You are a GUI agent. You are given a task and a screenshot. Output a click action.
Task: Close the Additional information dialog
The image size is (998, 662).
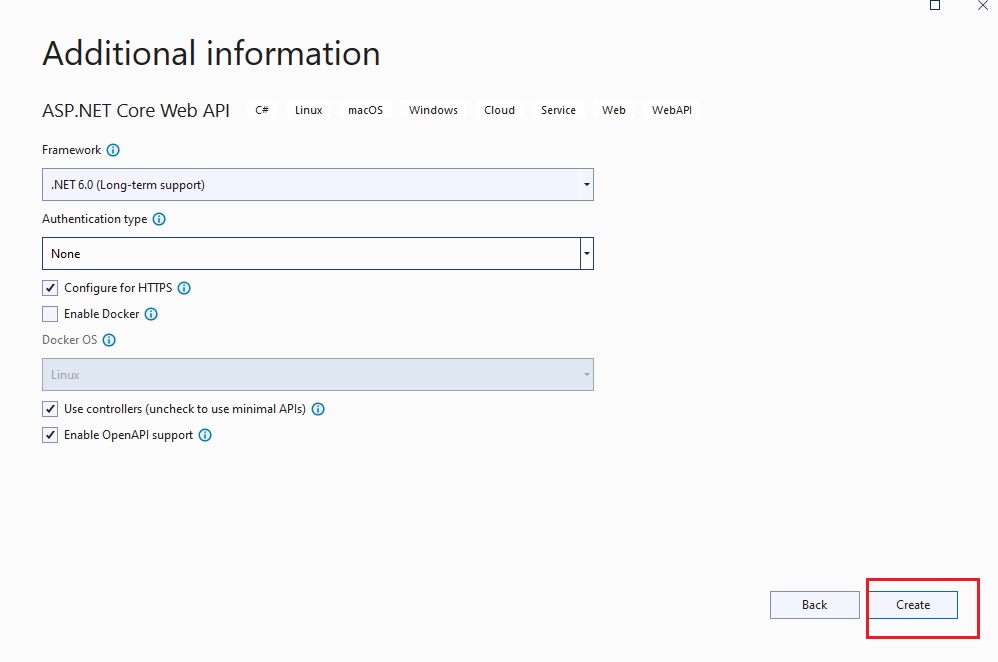pos(983,6)
